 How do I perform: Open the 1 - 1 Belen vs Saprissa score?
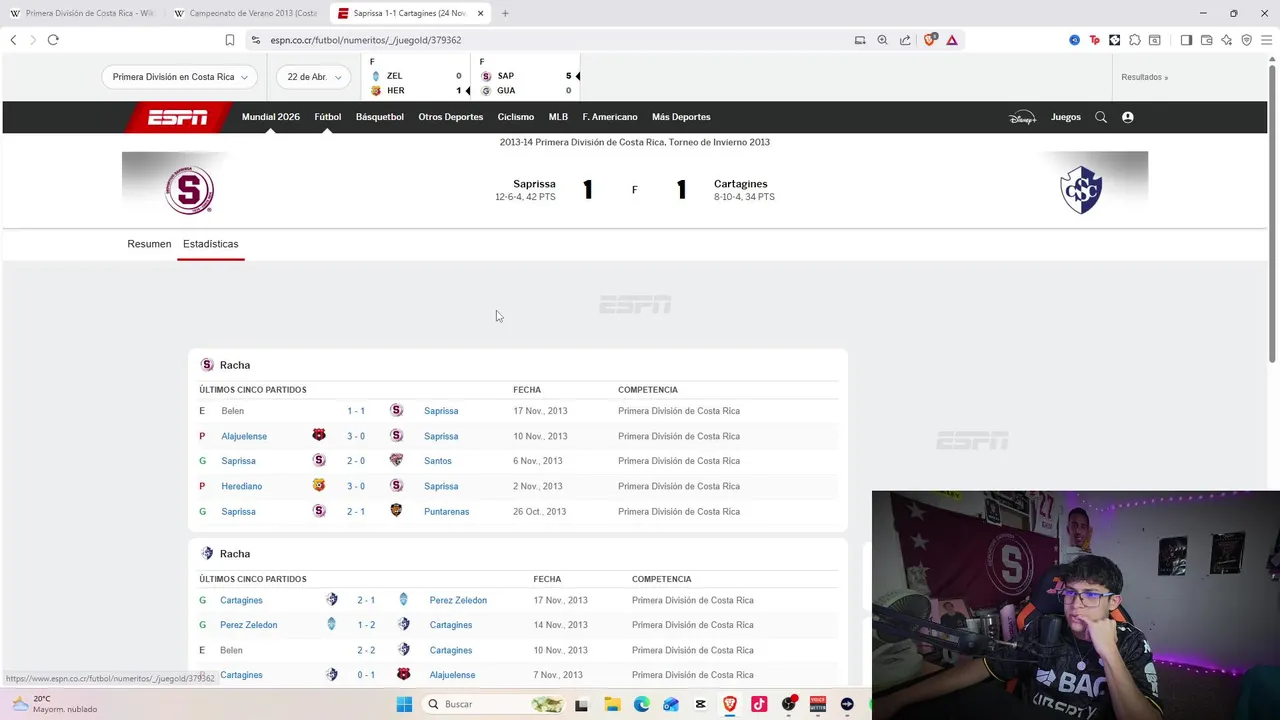pyautogui.click(x=356, y=411)
